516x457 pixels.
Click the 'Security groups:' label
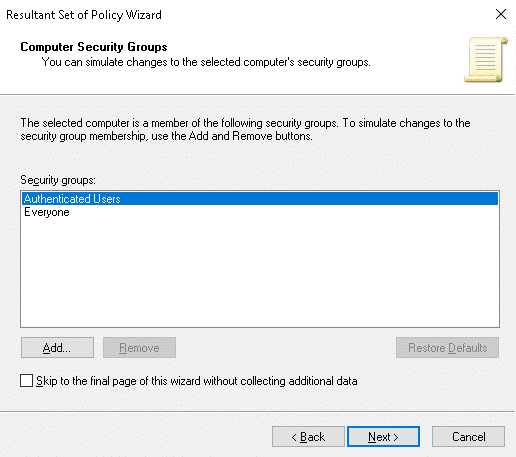coord(58,180)
